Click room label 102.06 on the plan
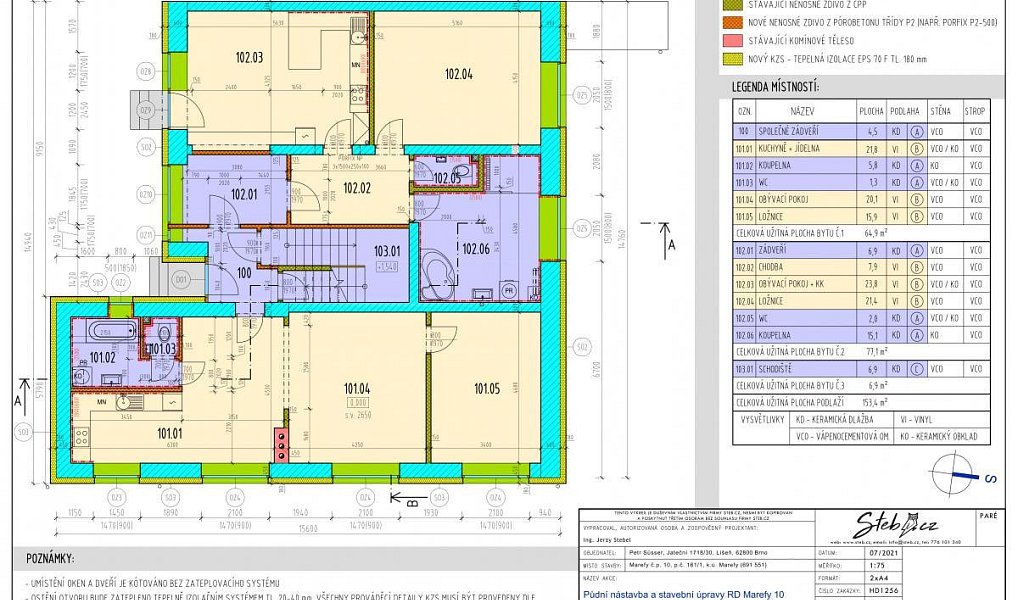This screenshot has width=1018, height=600. tap(475, 249)
